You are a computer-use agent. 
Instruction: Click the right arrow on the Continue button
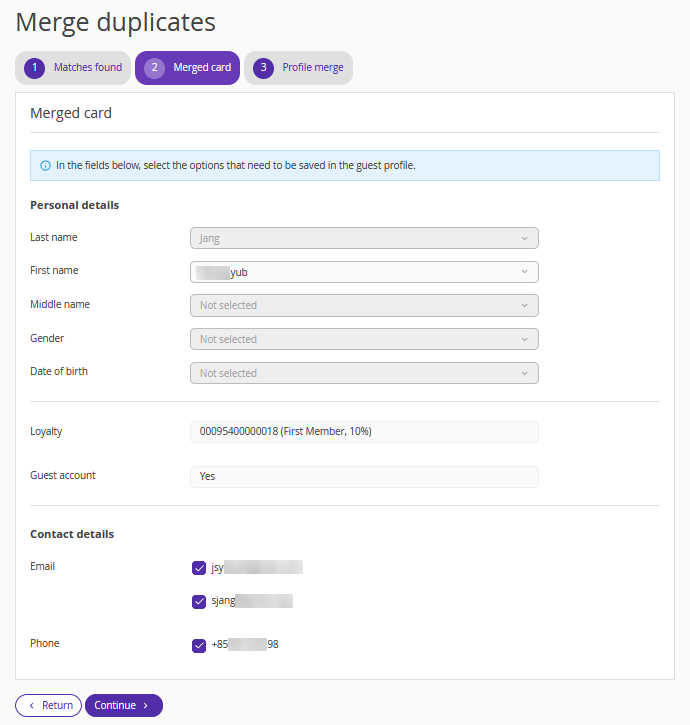pos(146,706)
